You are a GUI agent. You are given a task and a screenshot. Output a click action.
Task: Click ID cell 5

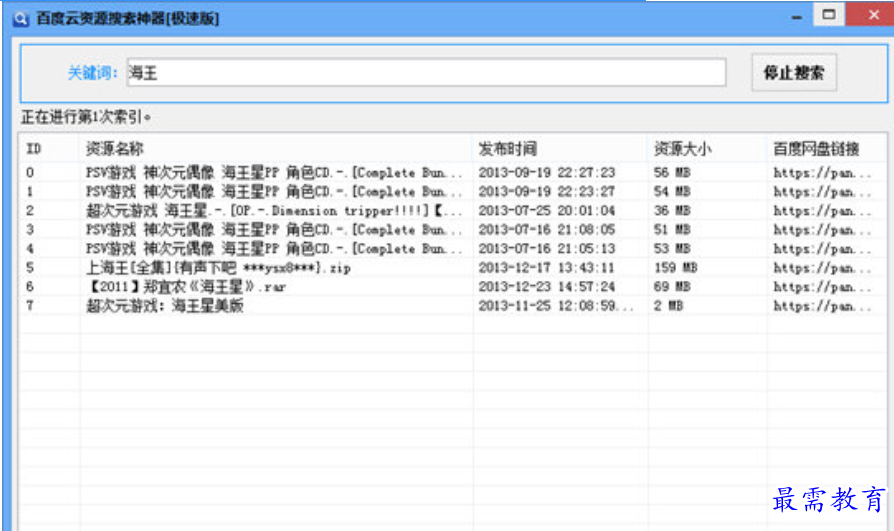click(x=30, y=267)
